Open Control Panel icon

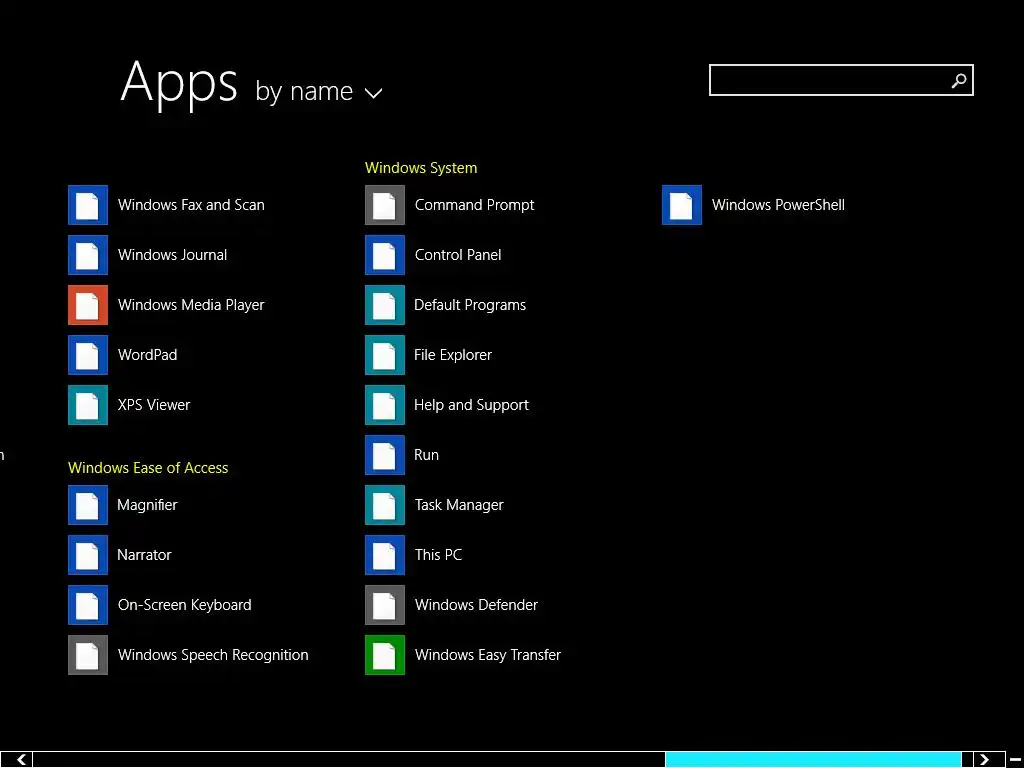pyautogui.click(x=385, y=255)
